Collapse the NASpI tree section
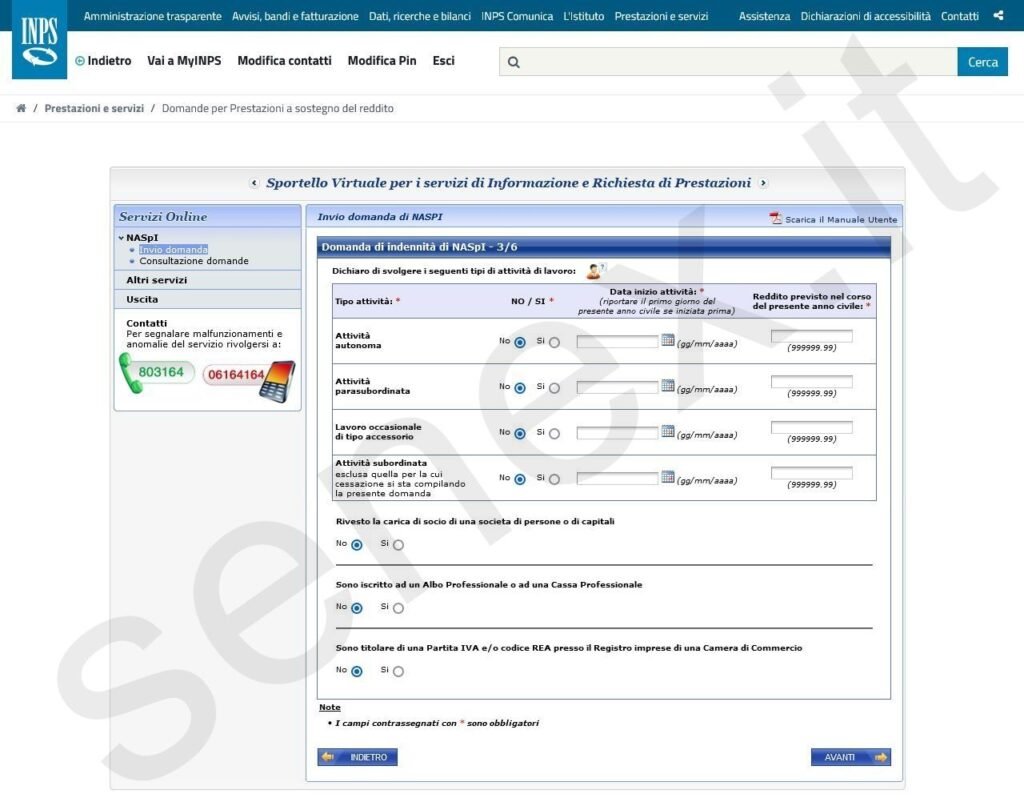1024x802 pixels. coord(122,238)
